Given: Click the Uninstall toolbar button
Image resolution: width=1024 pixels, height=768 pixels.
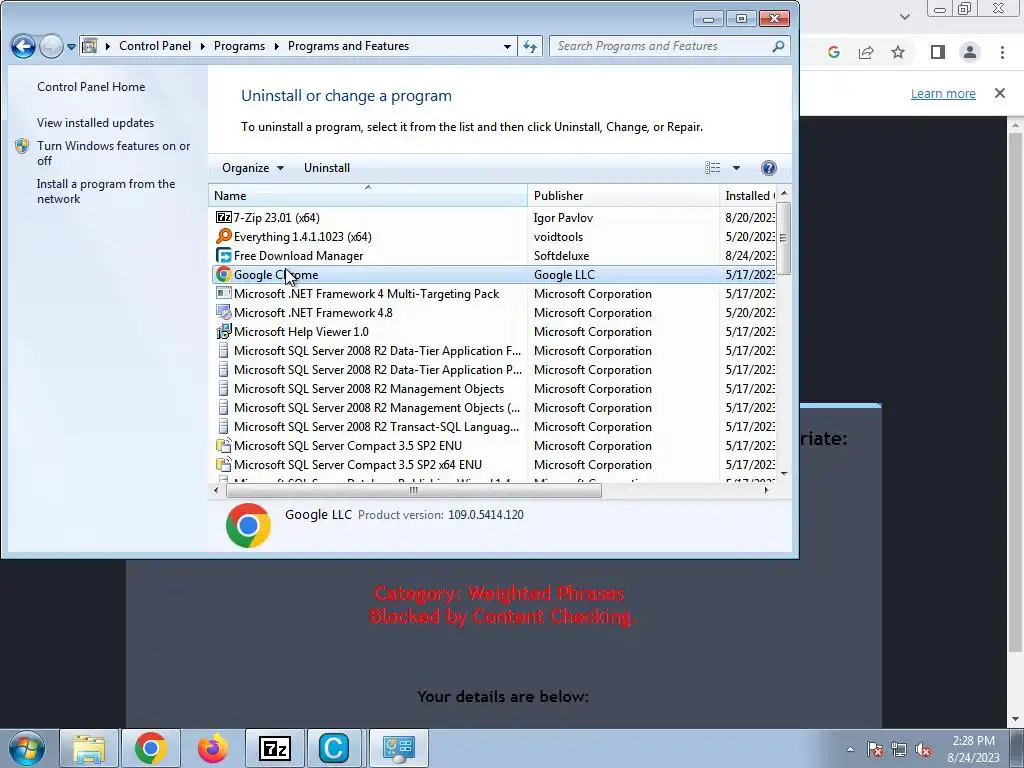Looking at the screenshot, I should [x=327, y=168].
